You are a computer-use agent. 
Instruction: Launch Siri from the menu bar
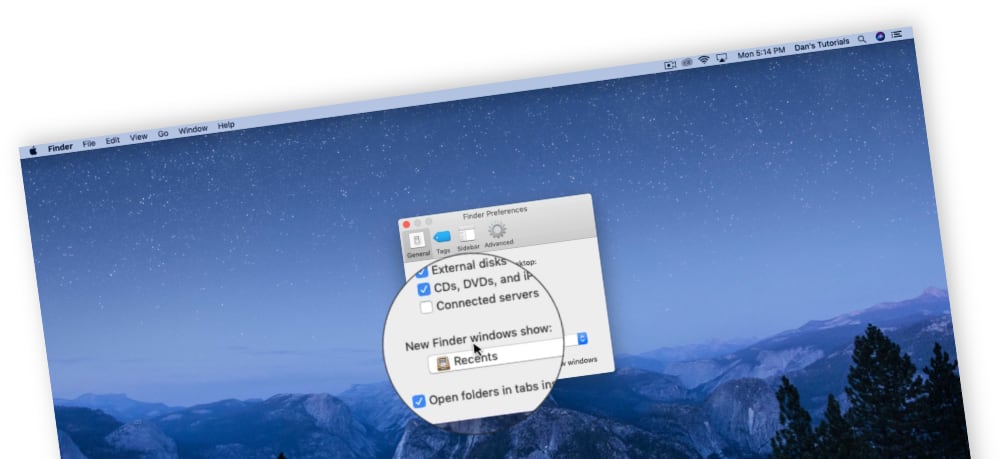tap(880, 36)
